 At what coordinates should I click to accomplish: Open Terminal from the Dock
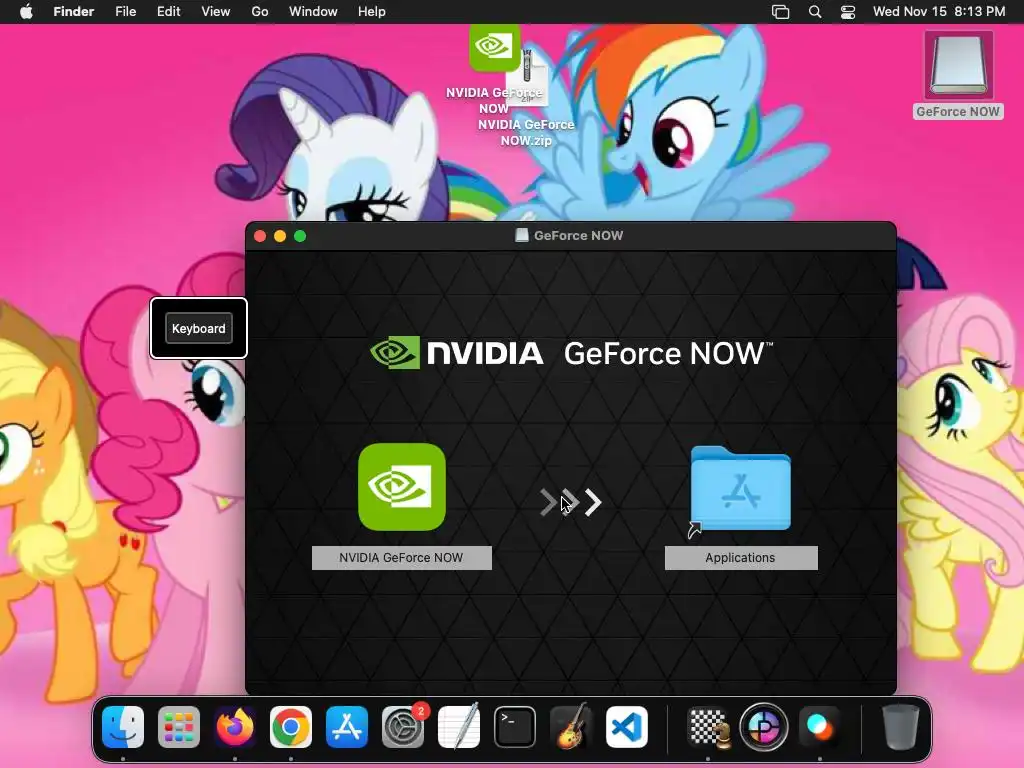[515, 727]
